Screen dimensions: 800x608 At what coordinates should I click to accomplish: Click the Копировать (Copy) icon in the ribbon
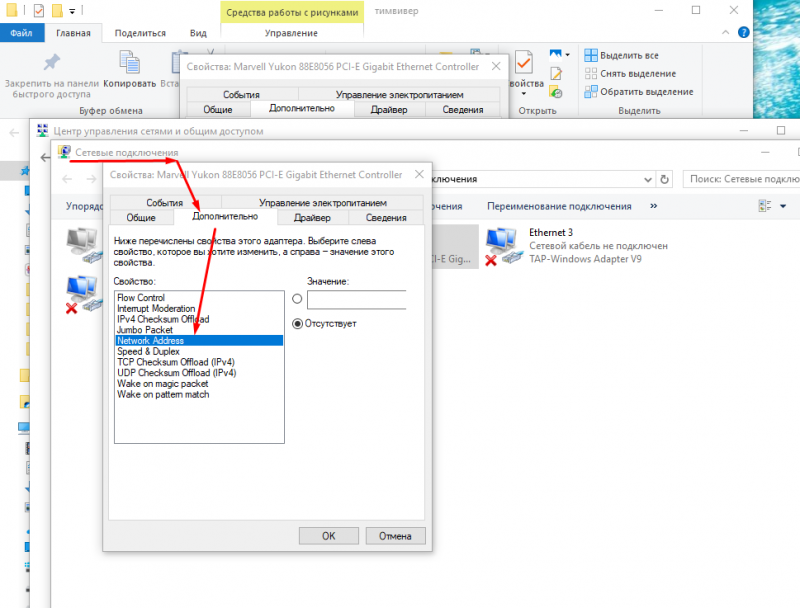click(130, 64)
